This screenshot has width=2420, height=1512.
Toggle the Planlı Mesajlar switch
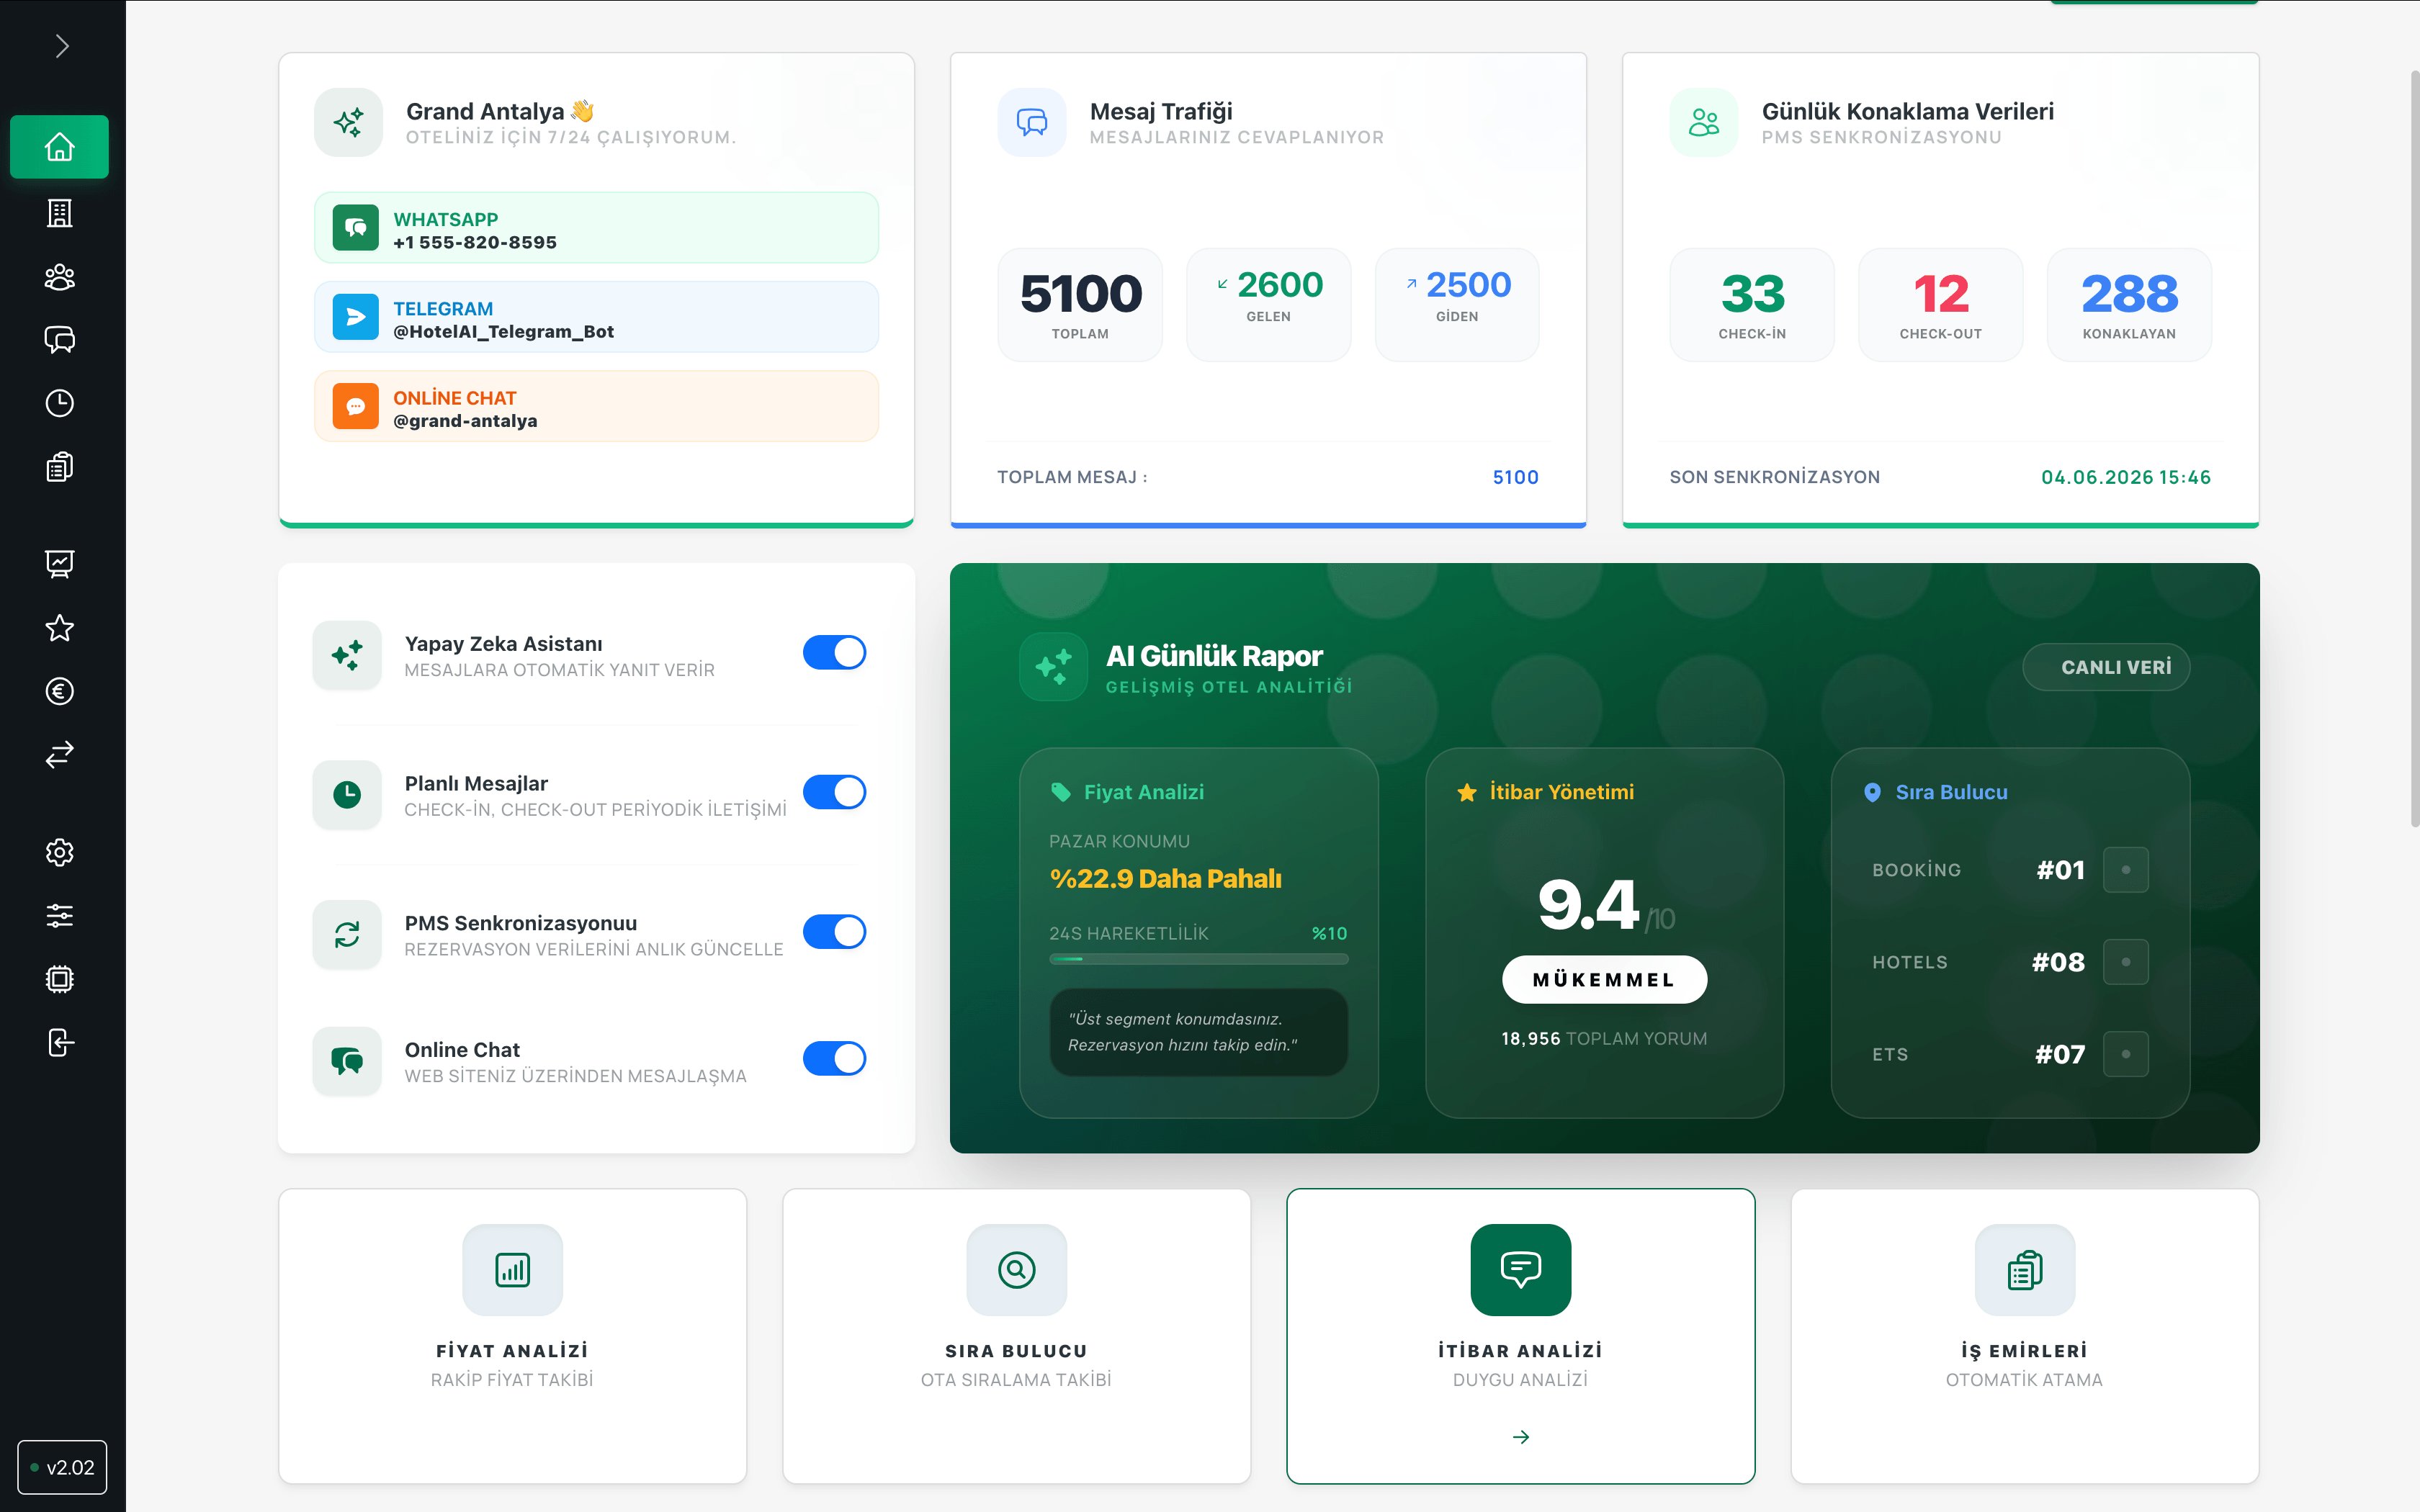pyautogui.click(x=834, y=792)
